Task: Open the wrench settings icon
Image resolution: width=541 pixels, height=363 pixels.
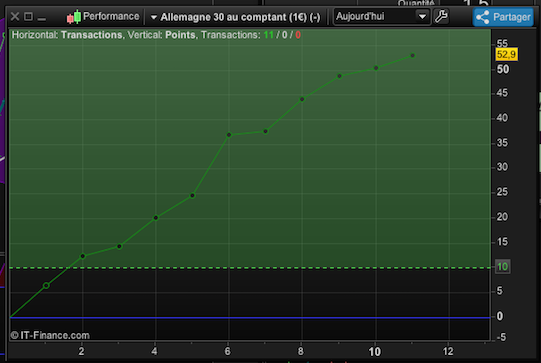Action: click(x=441, y=17)
